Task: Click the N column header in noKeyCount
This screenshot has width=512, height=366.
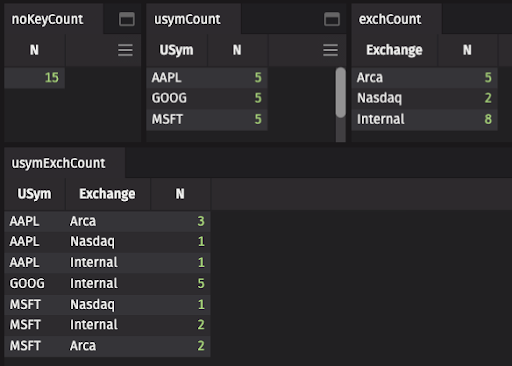Action: coord(34,50)
